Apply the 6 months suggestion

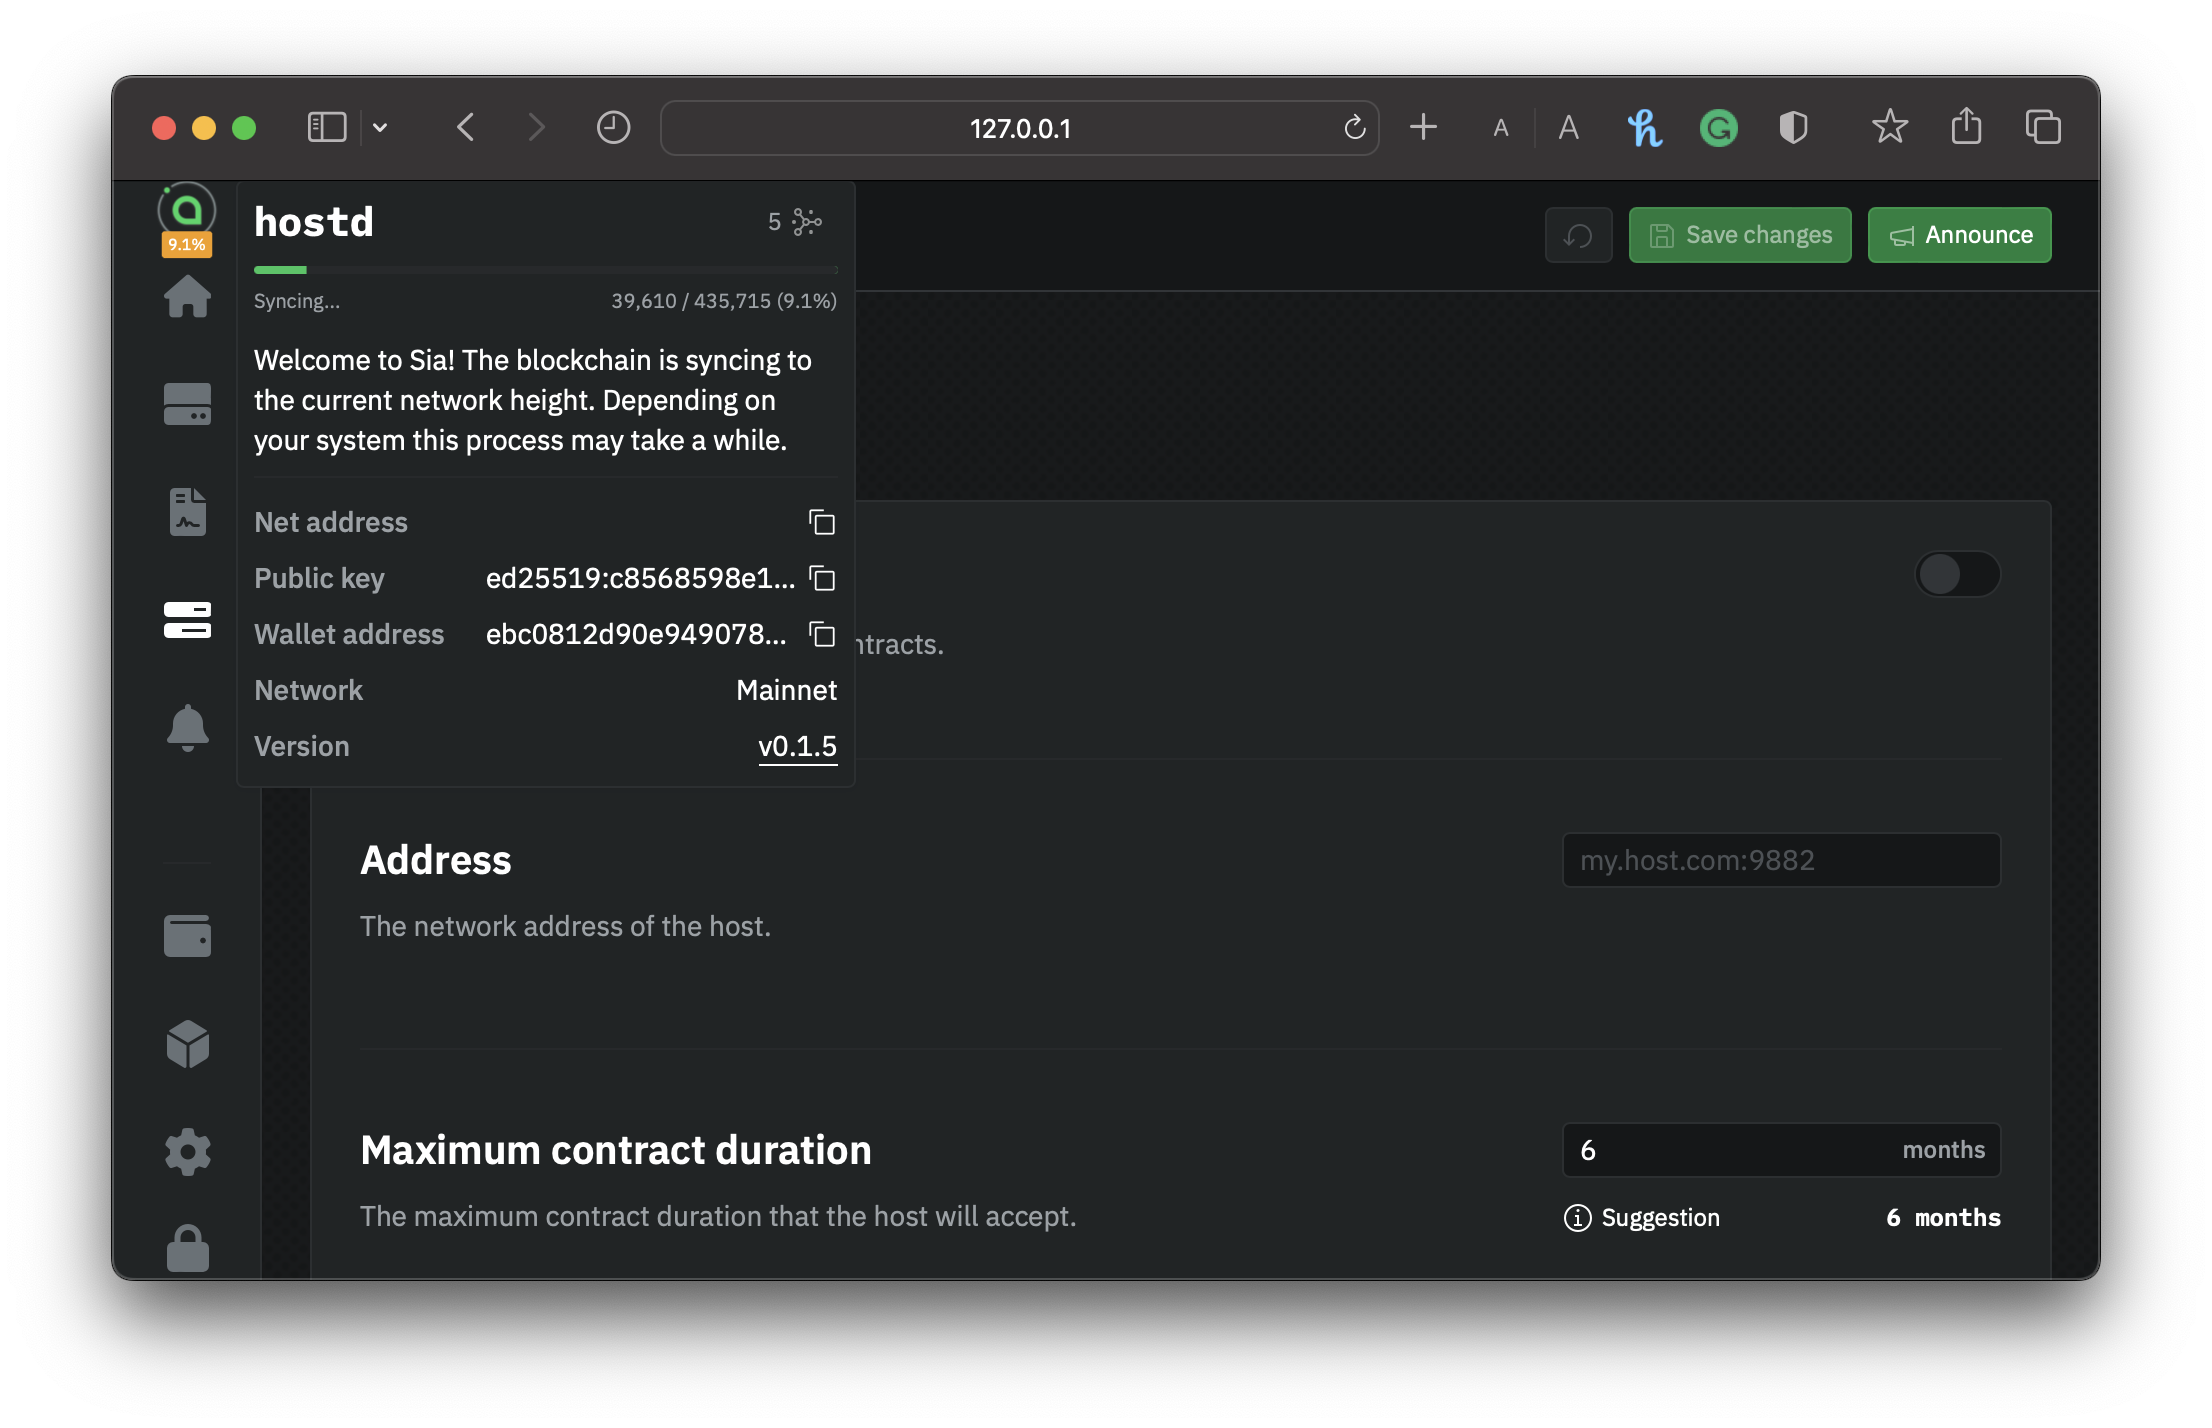[1942, 1217]
